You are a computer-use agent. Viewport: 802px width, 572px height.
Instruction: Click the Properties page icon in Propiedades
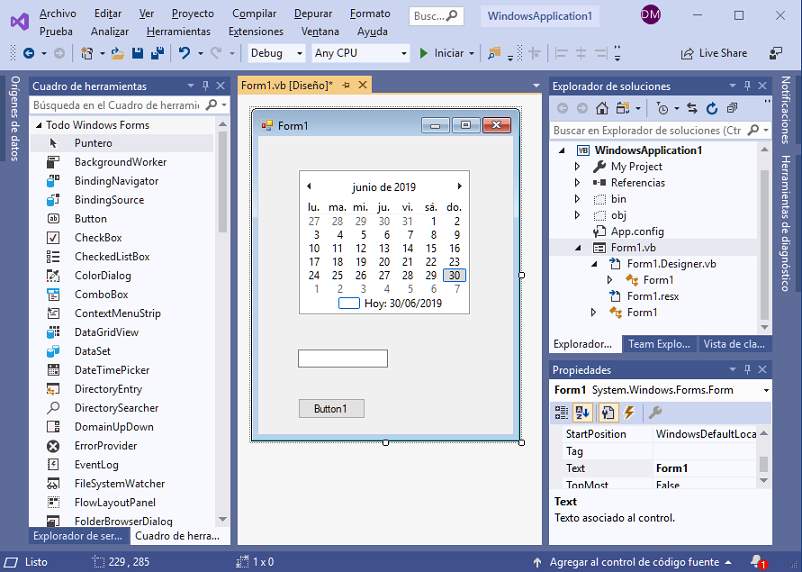pyautogui.click(x=608, y=412)
